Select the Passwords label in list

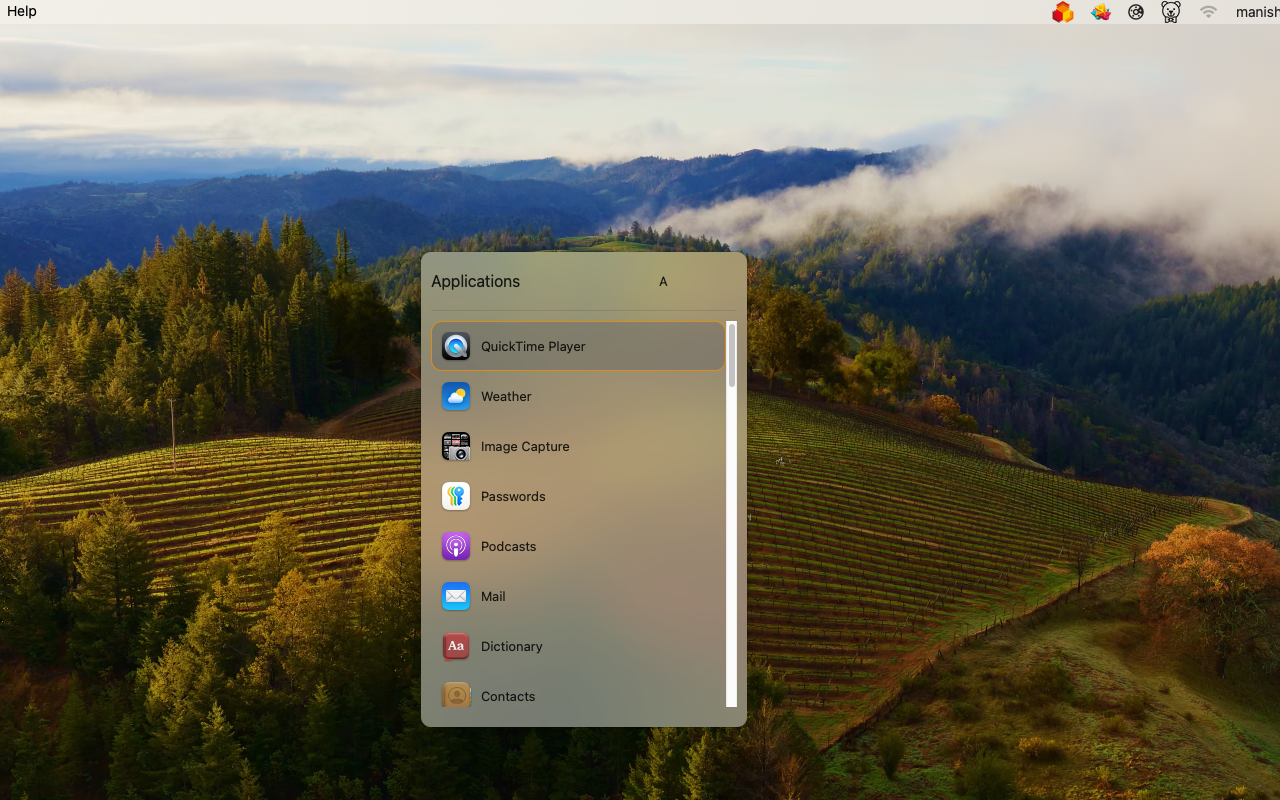point(513,496)
